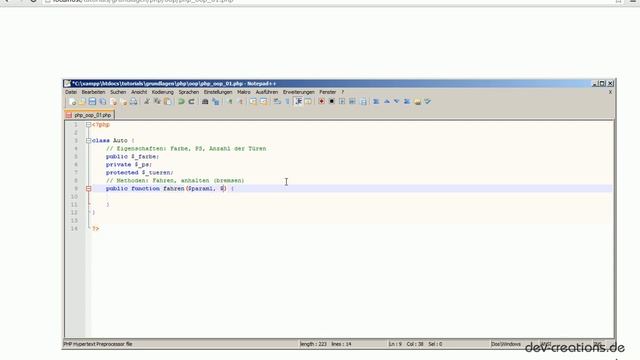Open the ? help menu

343,92
